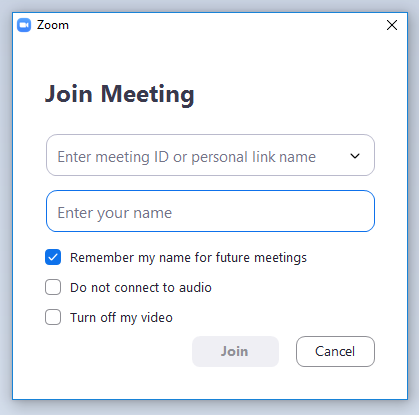This screenshot has height=415, width=419.
Task: Click the grayed-out Join button
Action: (235, 351)
